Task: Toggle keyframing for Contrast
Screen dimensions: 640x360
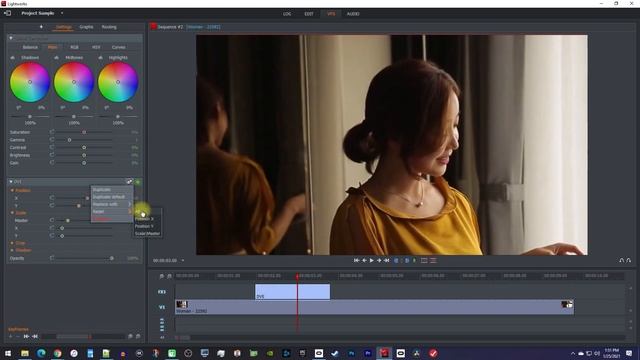Action: (x=52, y=147)
